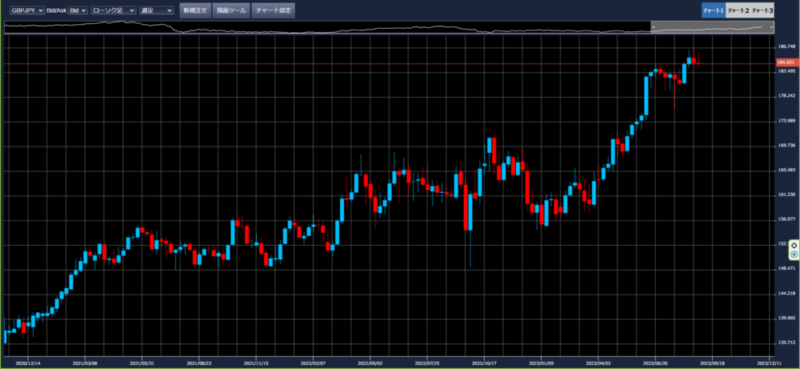The width and height of the screenshot is (800, 369).
Task: Click the highlighted range window in overview navigator
Action: (x=712, y=27)
